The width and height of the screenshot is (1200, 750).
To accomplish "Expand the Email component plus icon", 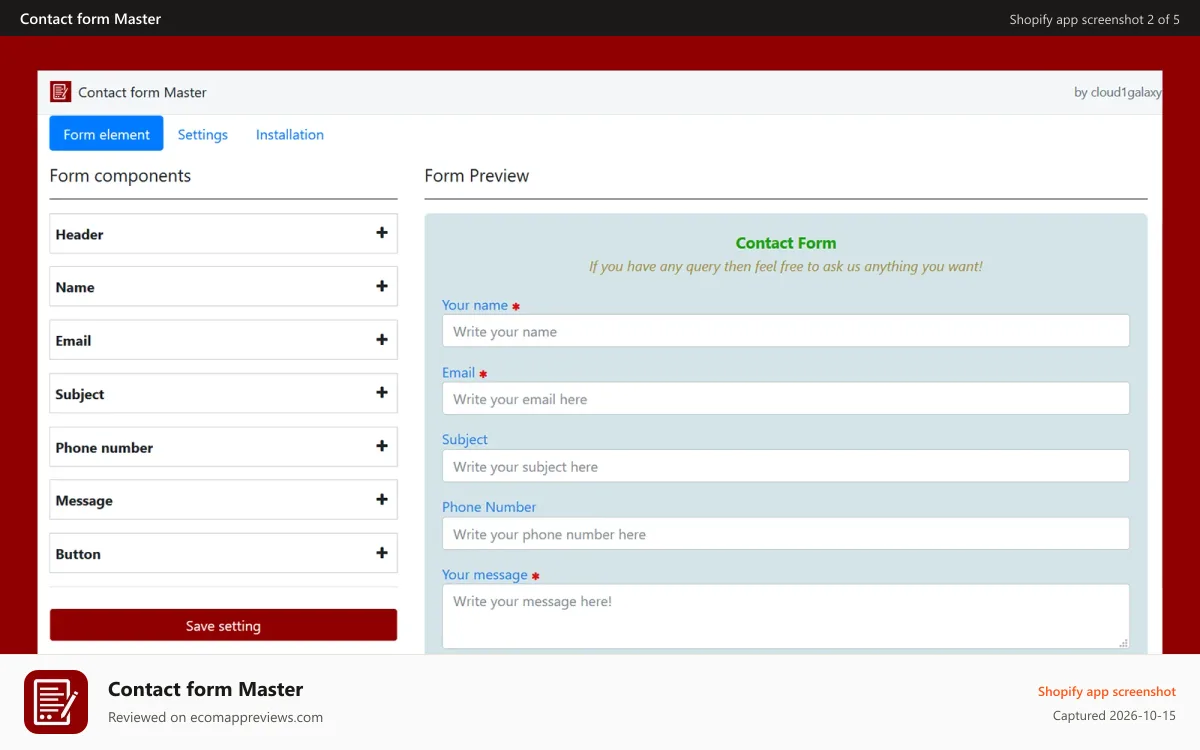I will pyautogui.click(x=381, y=340).
